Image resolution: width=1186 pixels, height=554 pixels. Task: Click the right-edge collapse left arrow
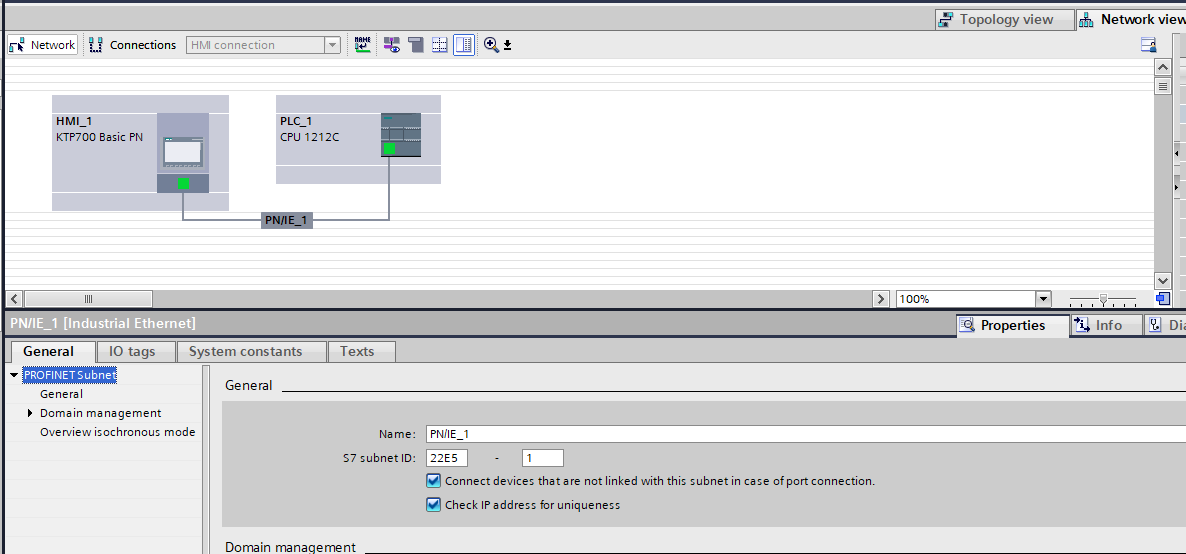pyautogui.click(x=1177, y=154)
